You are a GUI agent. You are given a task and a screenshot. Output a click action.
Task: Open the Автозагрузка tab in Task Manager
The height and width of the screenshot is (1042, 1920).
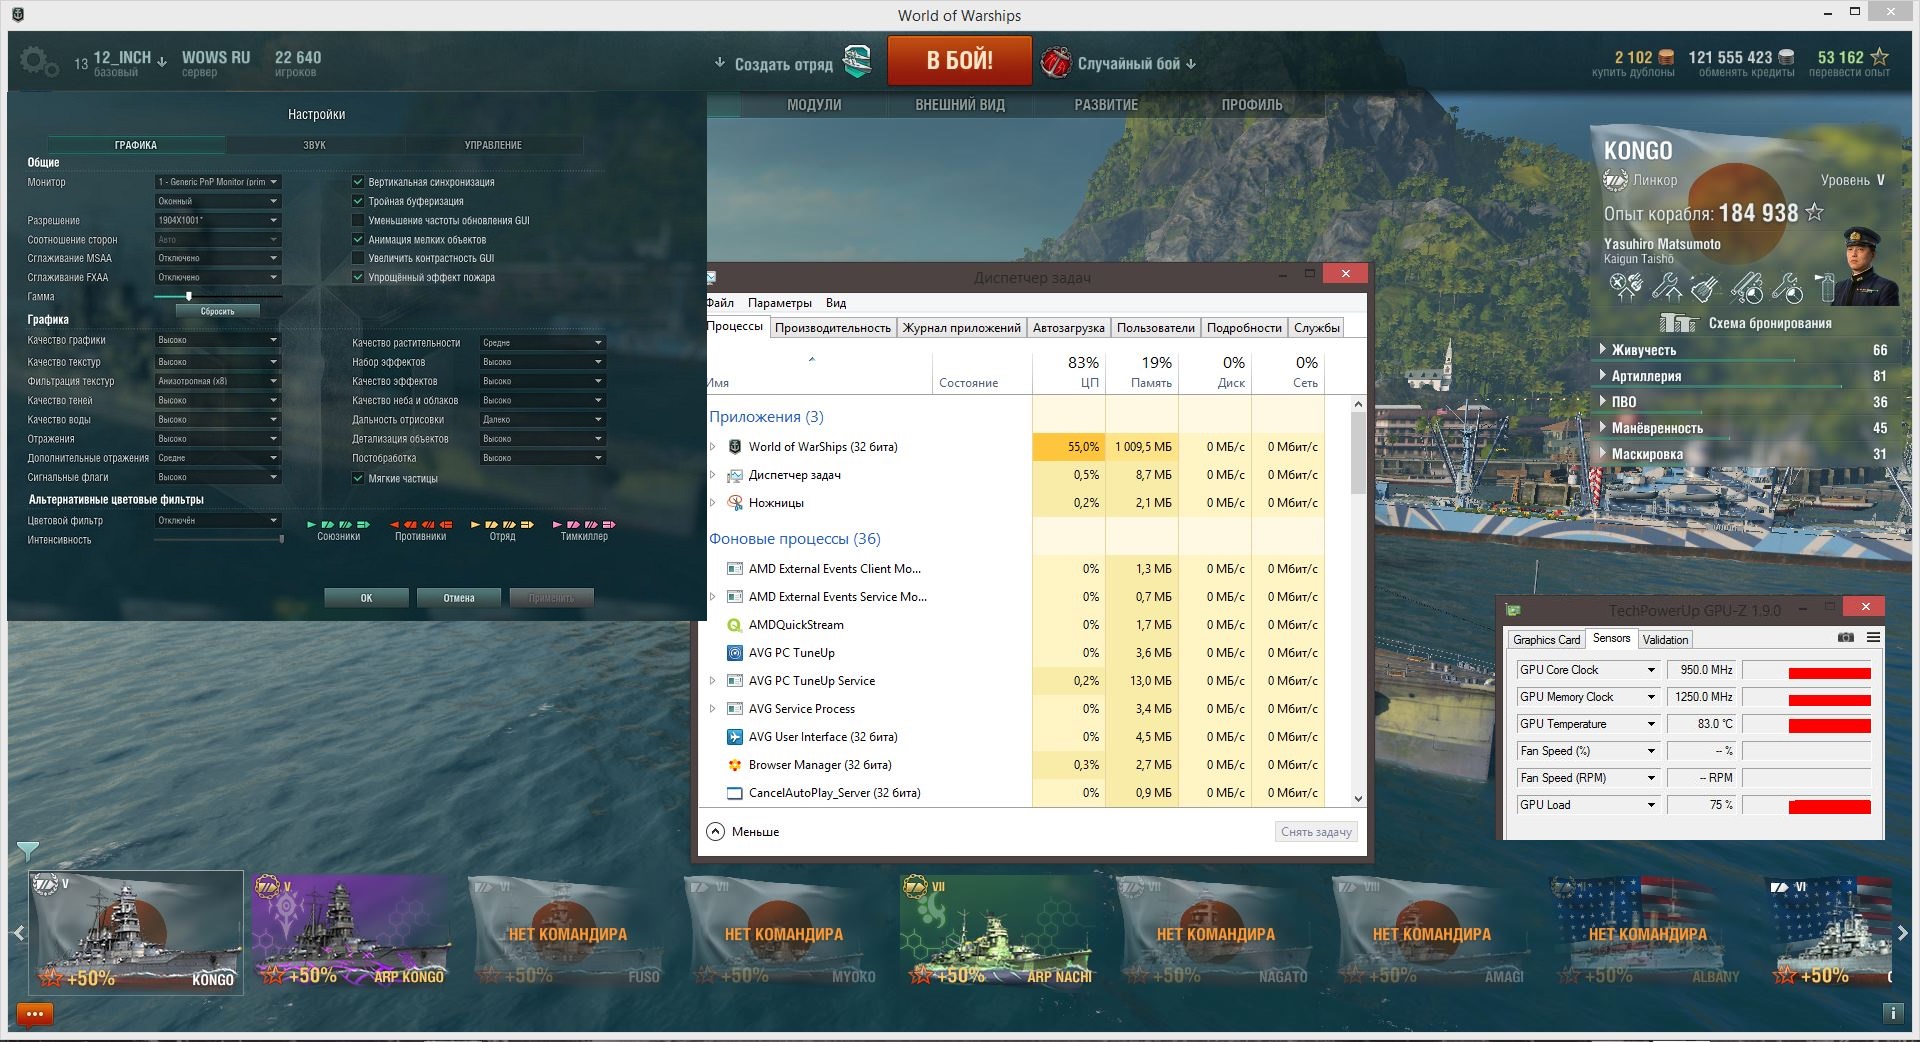coord(1068,328)
